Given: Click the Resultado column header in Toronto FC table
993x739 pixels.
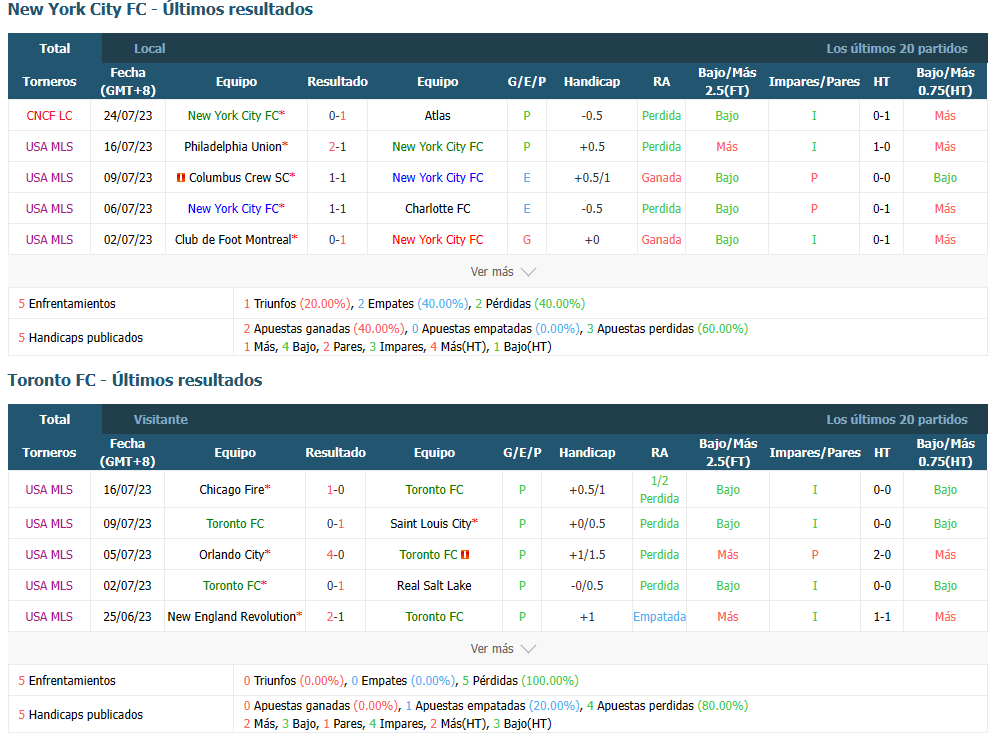Looking at the screenshot, I should (x=336, y=453).
